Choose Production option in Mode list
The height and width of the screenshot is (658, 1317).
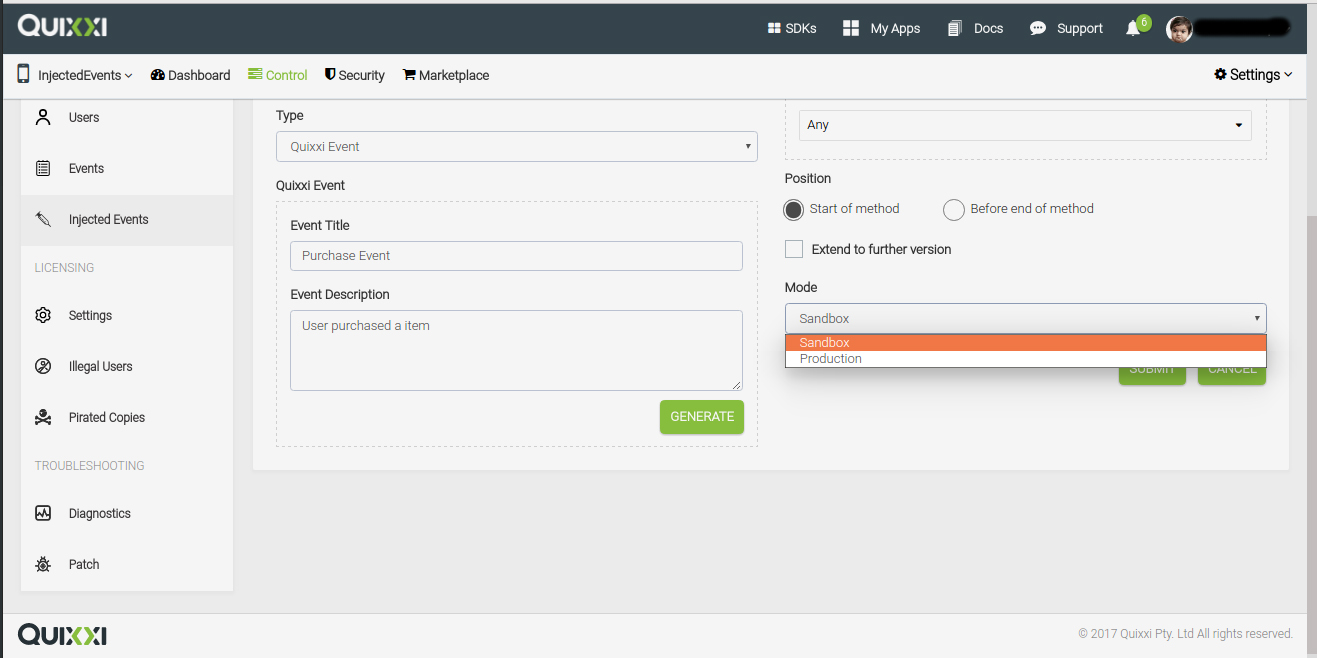point(1026,359)
